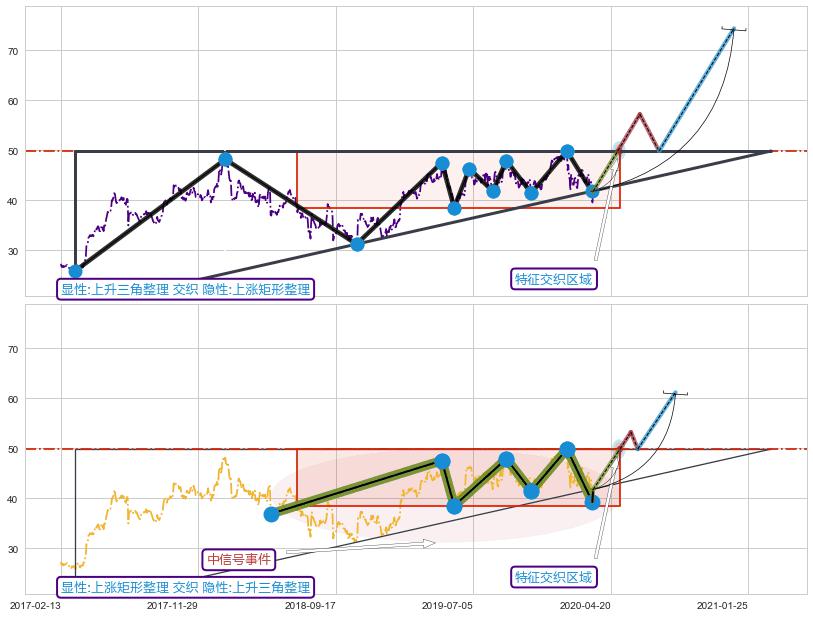Select the 2020-04-20 date tick label
813x617 pixels.
(584, 605)
